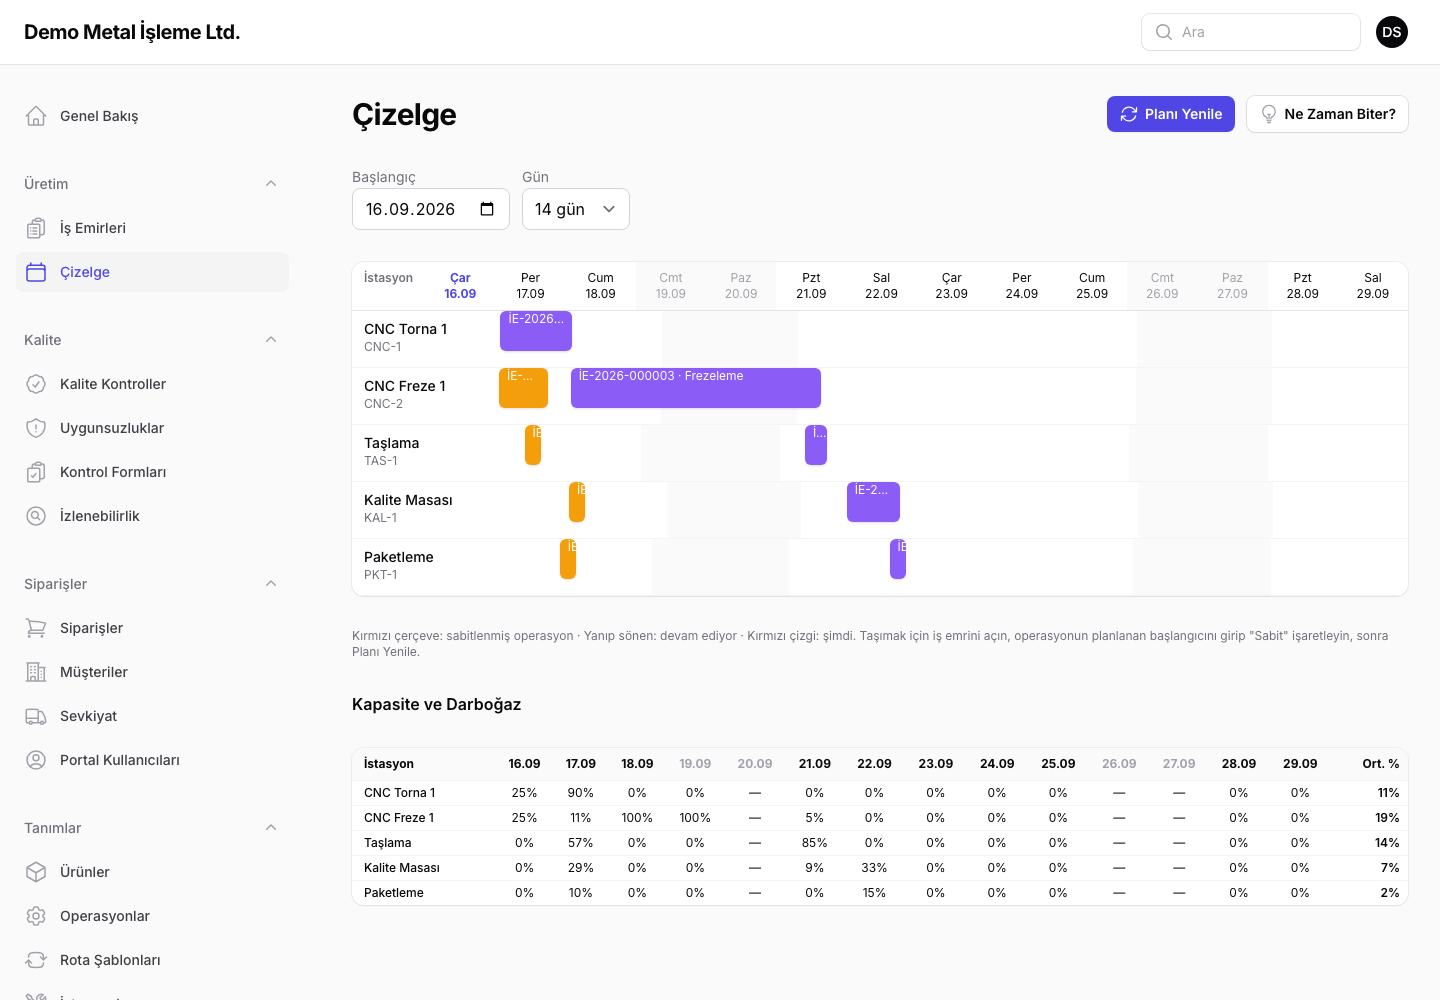Collapse the Siparişler section chevron
Screen dimensions: 1440x1000
[271, 584]
